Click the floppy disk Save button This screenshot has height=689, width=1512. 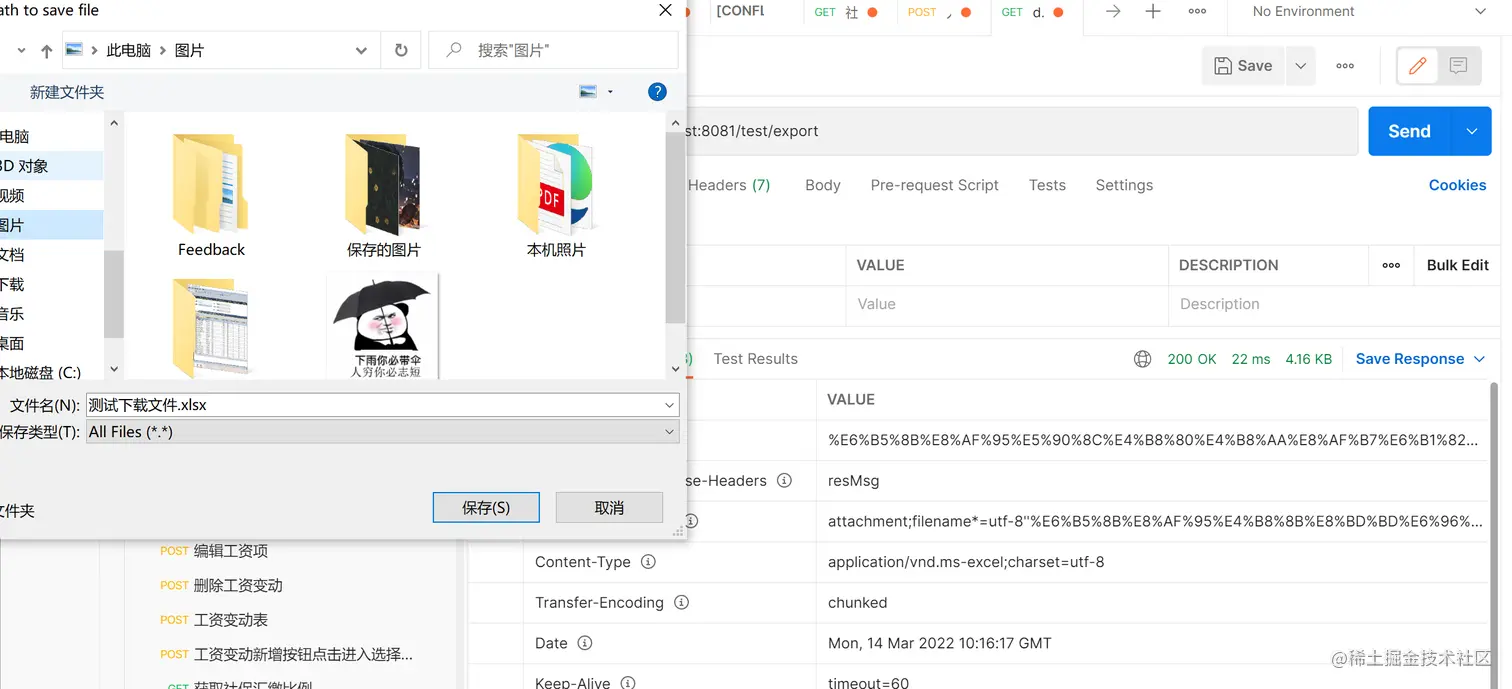coord(1243,66)
